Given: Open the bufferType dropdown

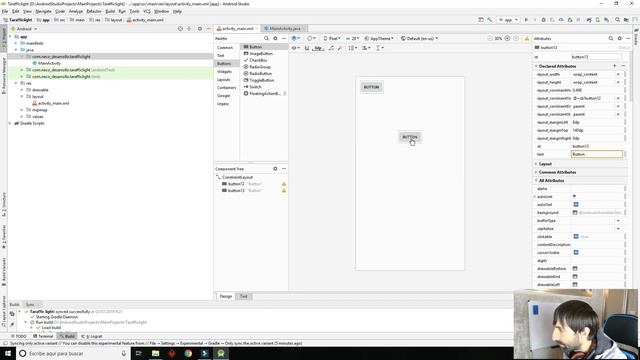Looking at the screenshot, I should pyautogui.click(x=618, y=220).
